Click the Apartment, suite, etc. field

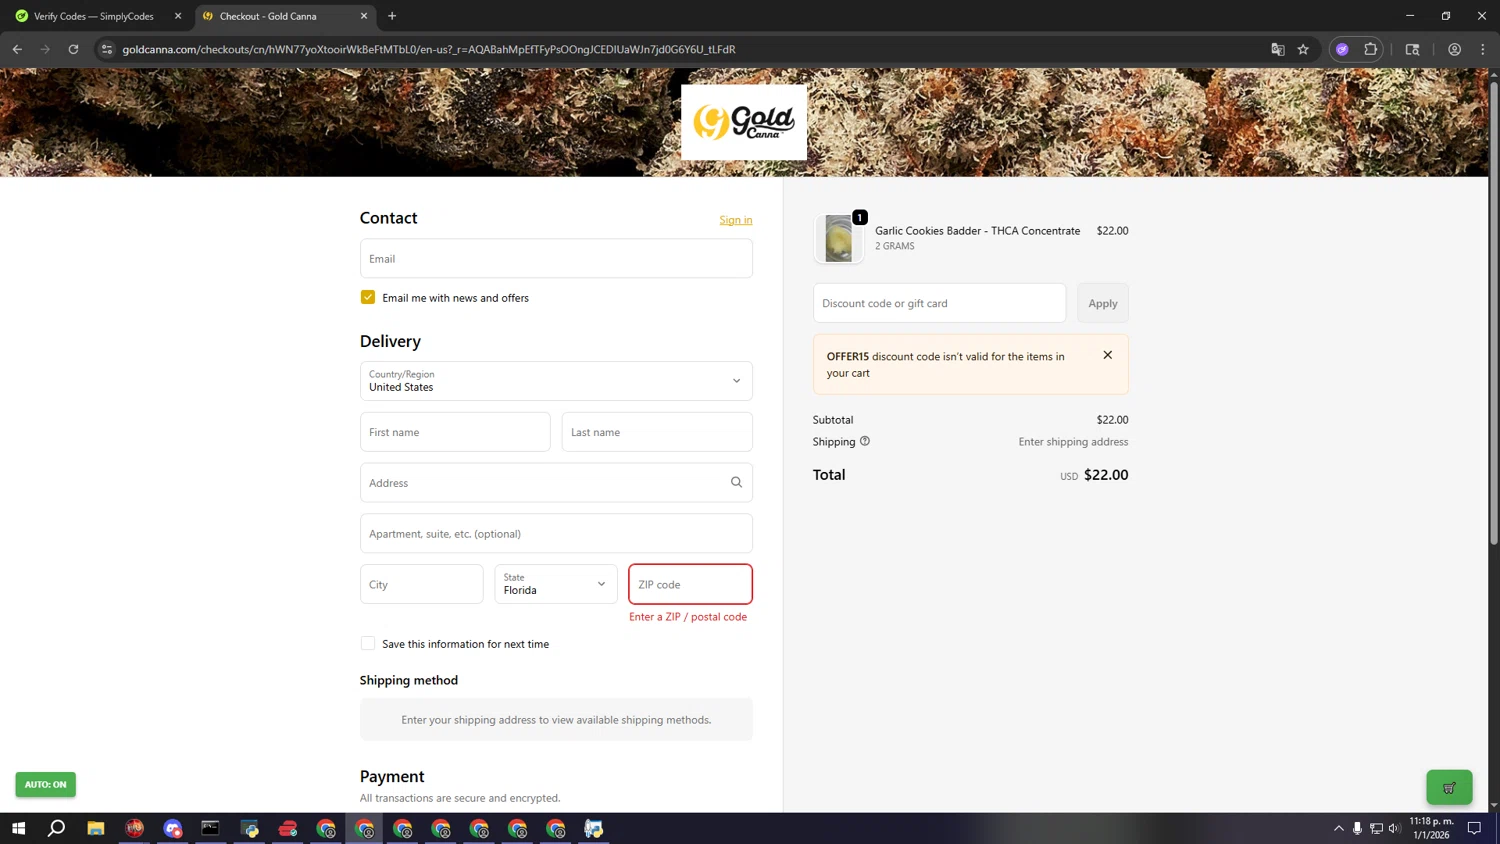(556, 533)
